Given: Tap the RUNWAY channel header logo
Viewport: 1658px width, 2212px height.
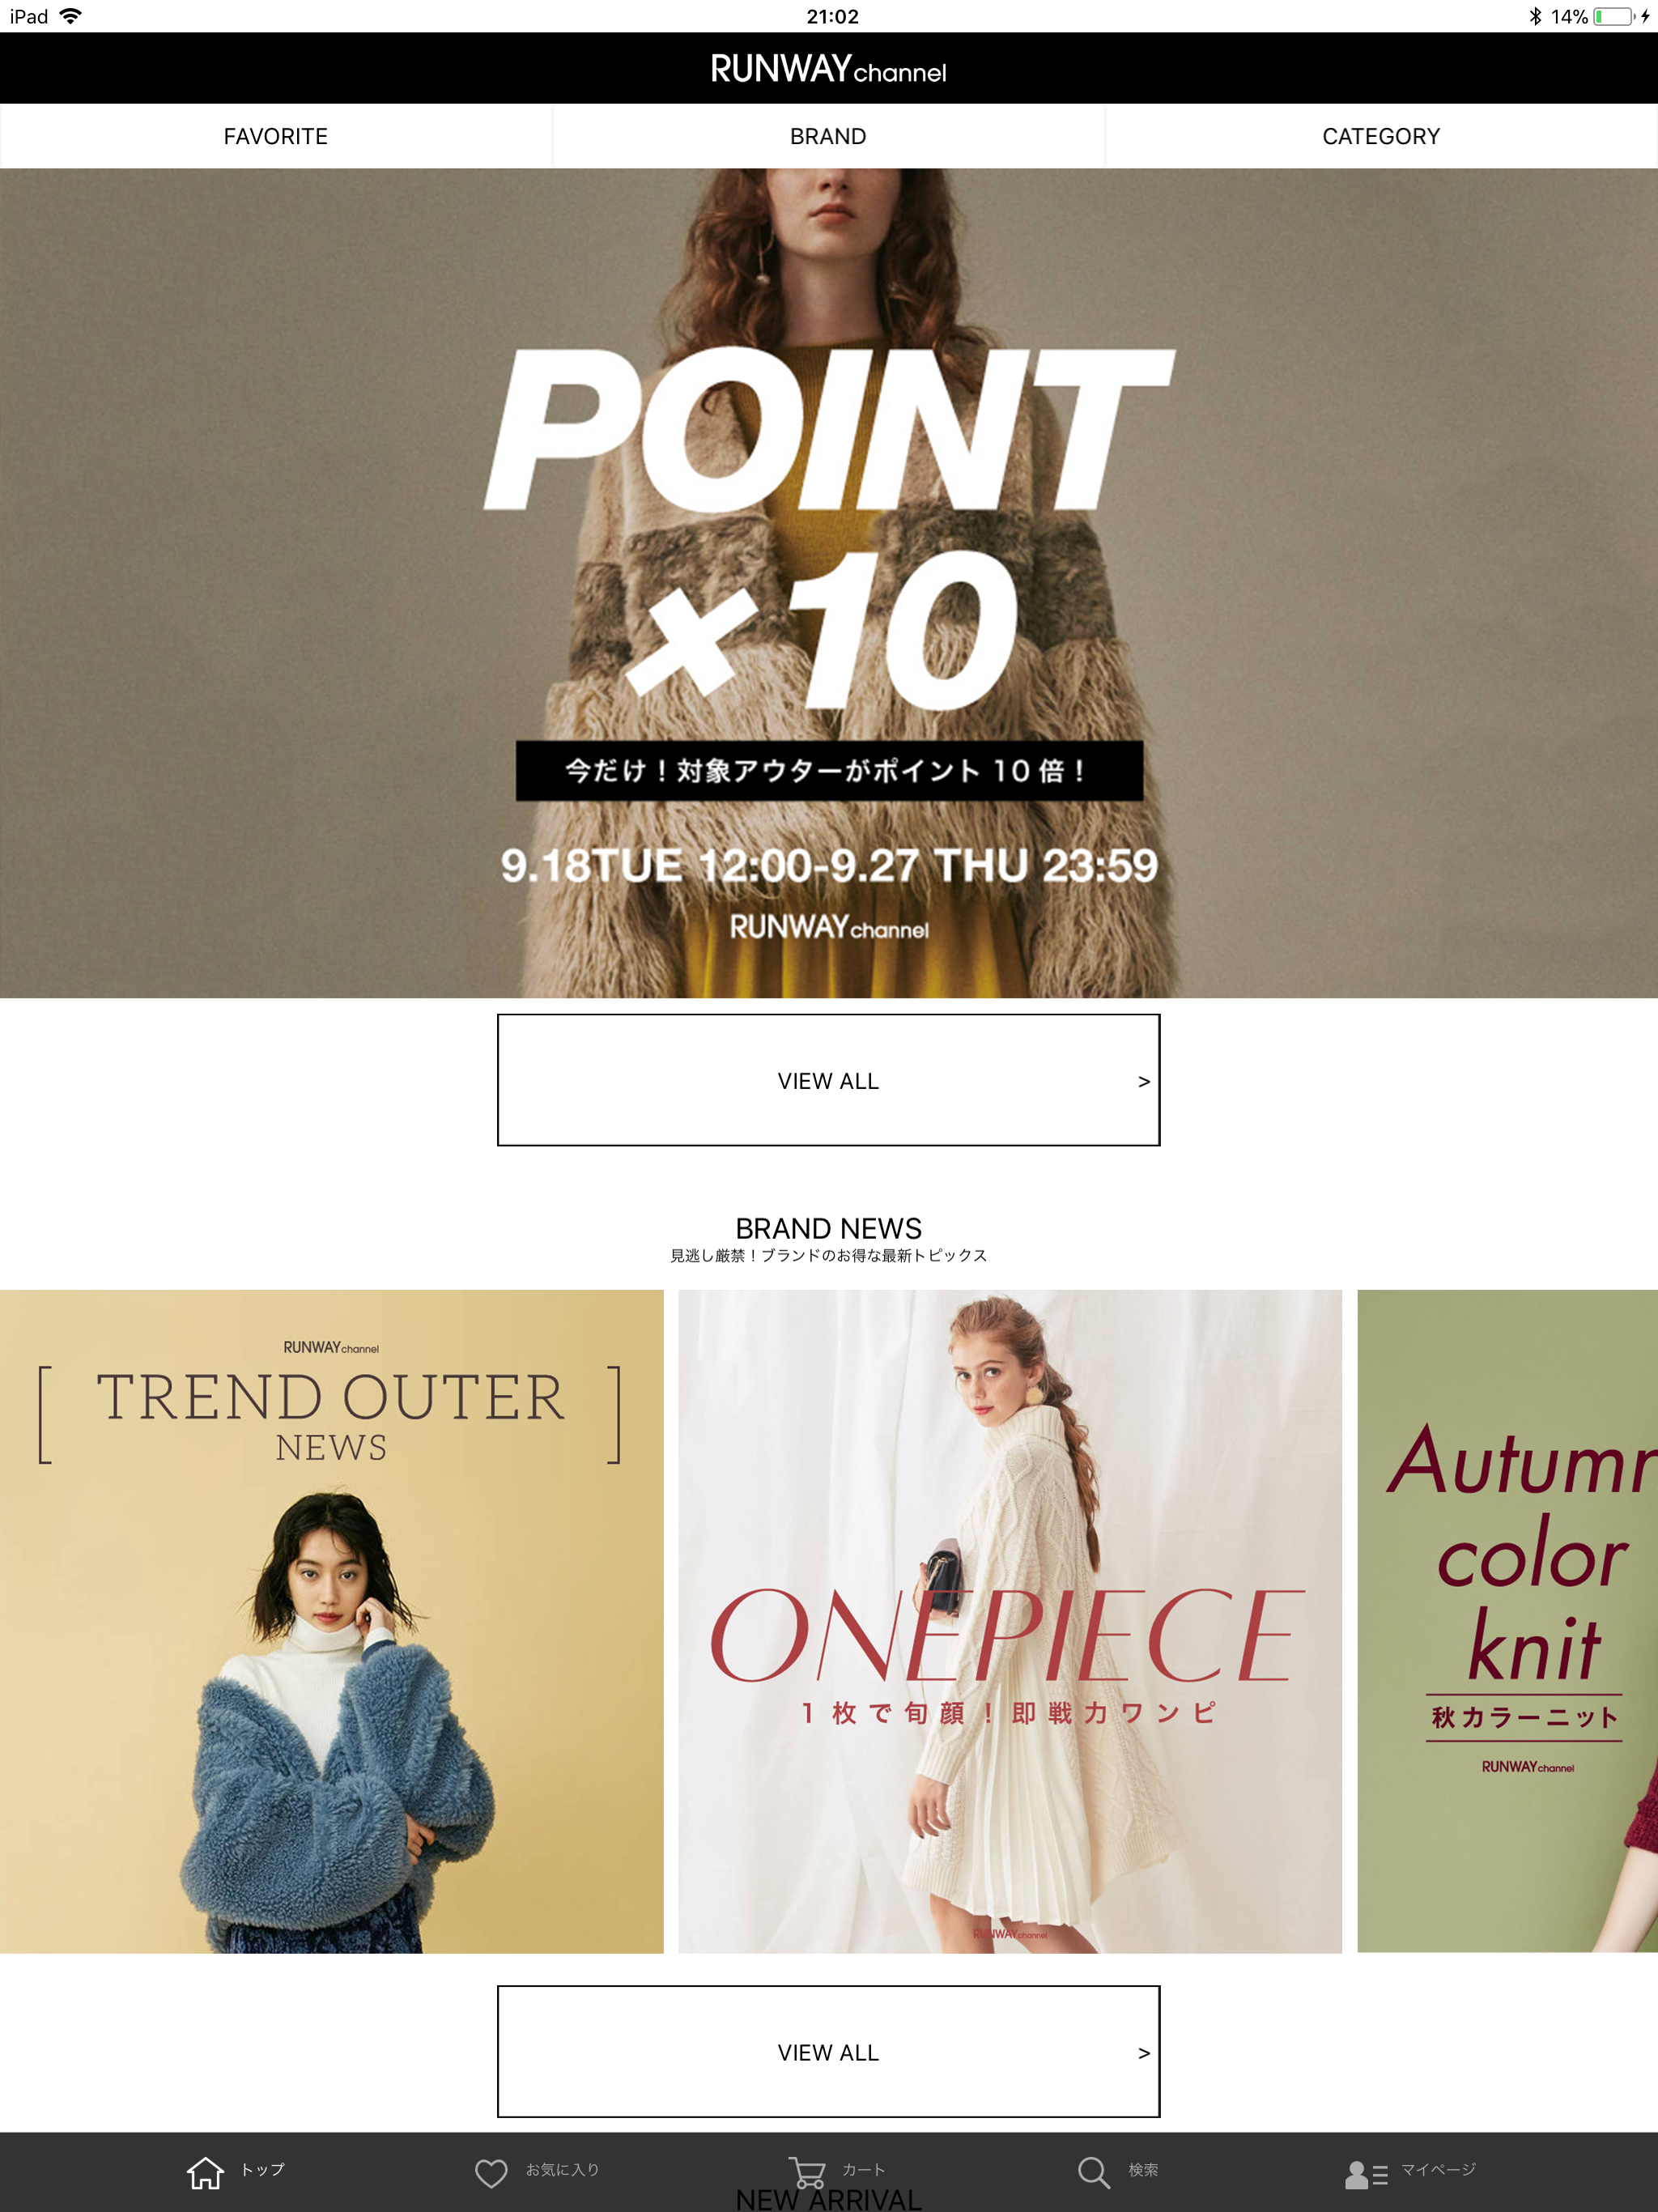Looking at the screenshot, I should (828, 69).
